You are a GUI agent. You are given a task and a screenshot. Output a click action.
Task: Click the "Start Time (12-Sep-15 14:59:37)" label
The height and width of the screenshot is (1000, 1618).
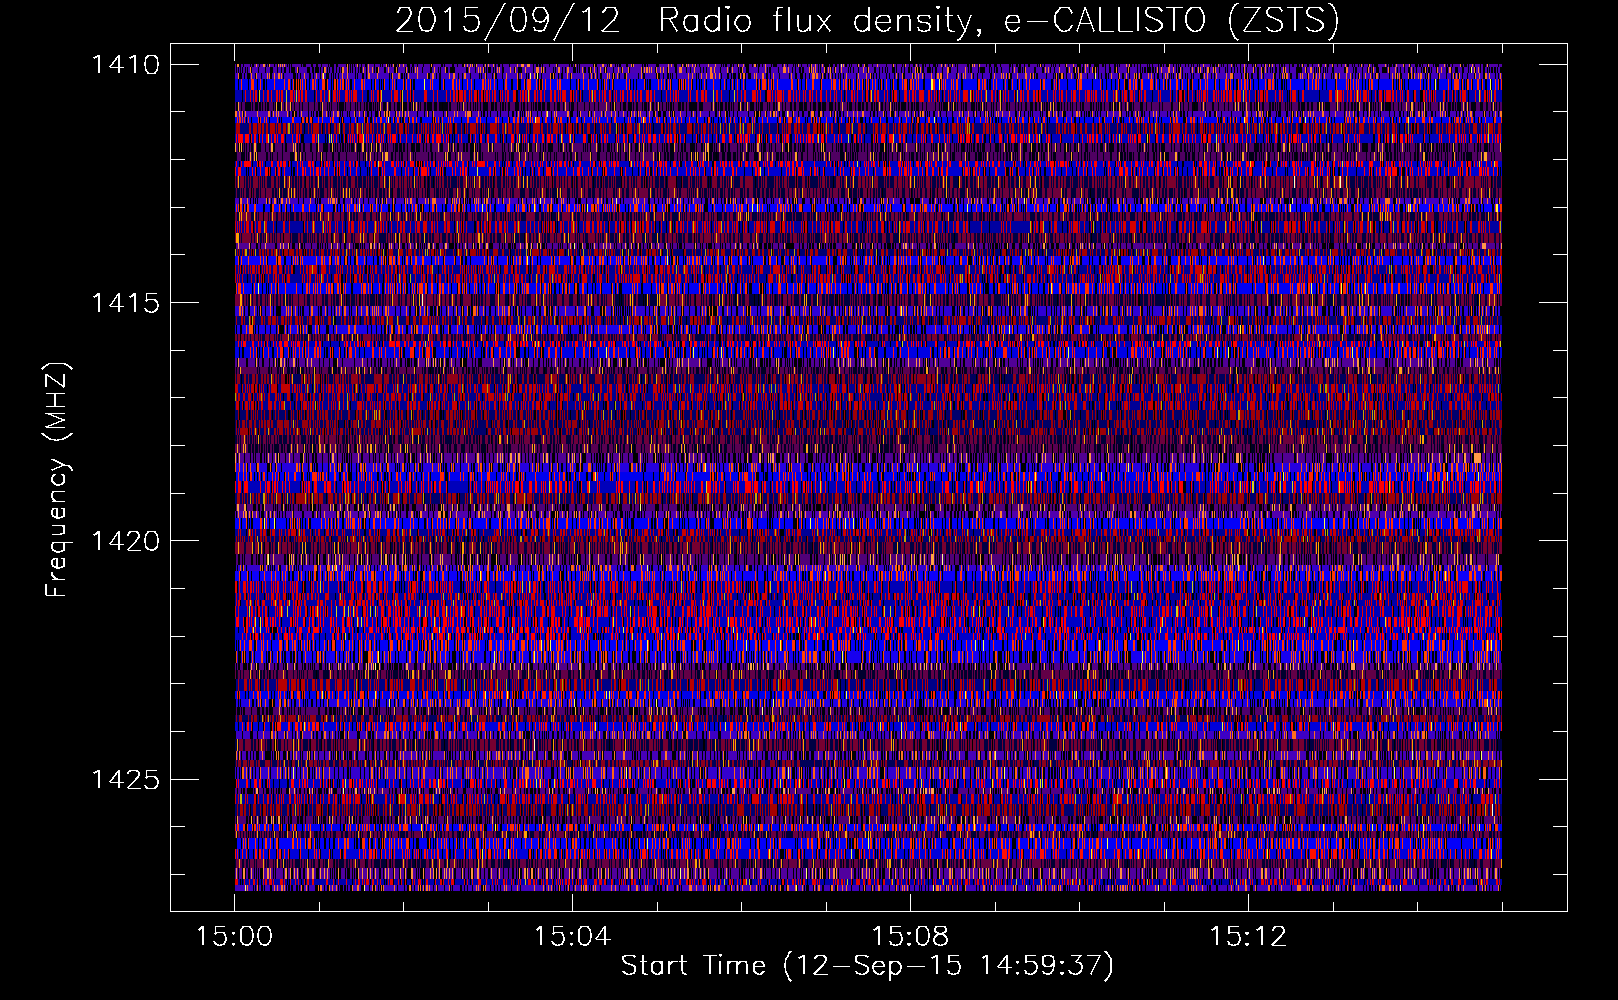(867, 966)
